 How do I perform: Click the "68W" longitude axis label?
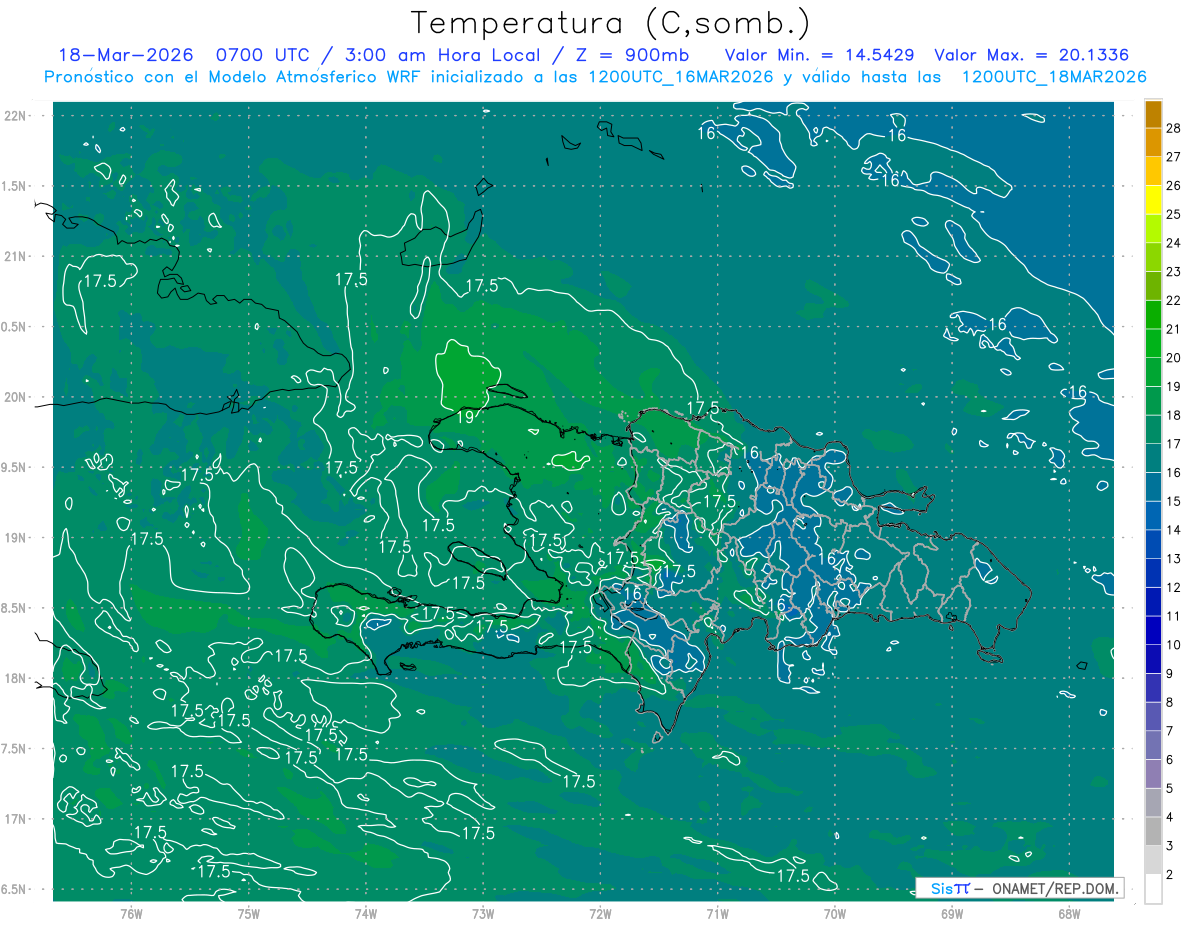1069,913
